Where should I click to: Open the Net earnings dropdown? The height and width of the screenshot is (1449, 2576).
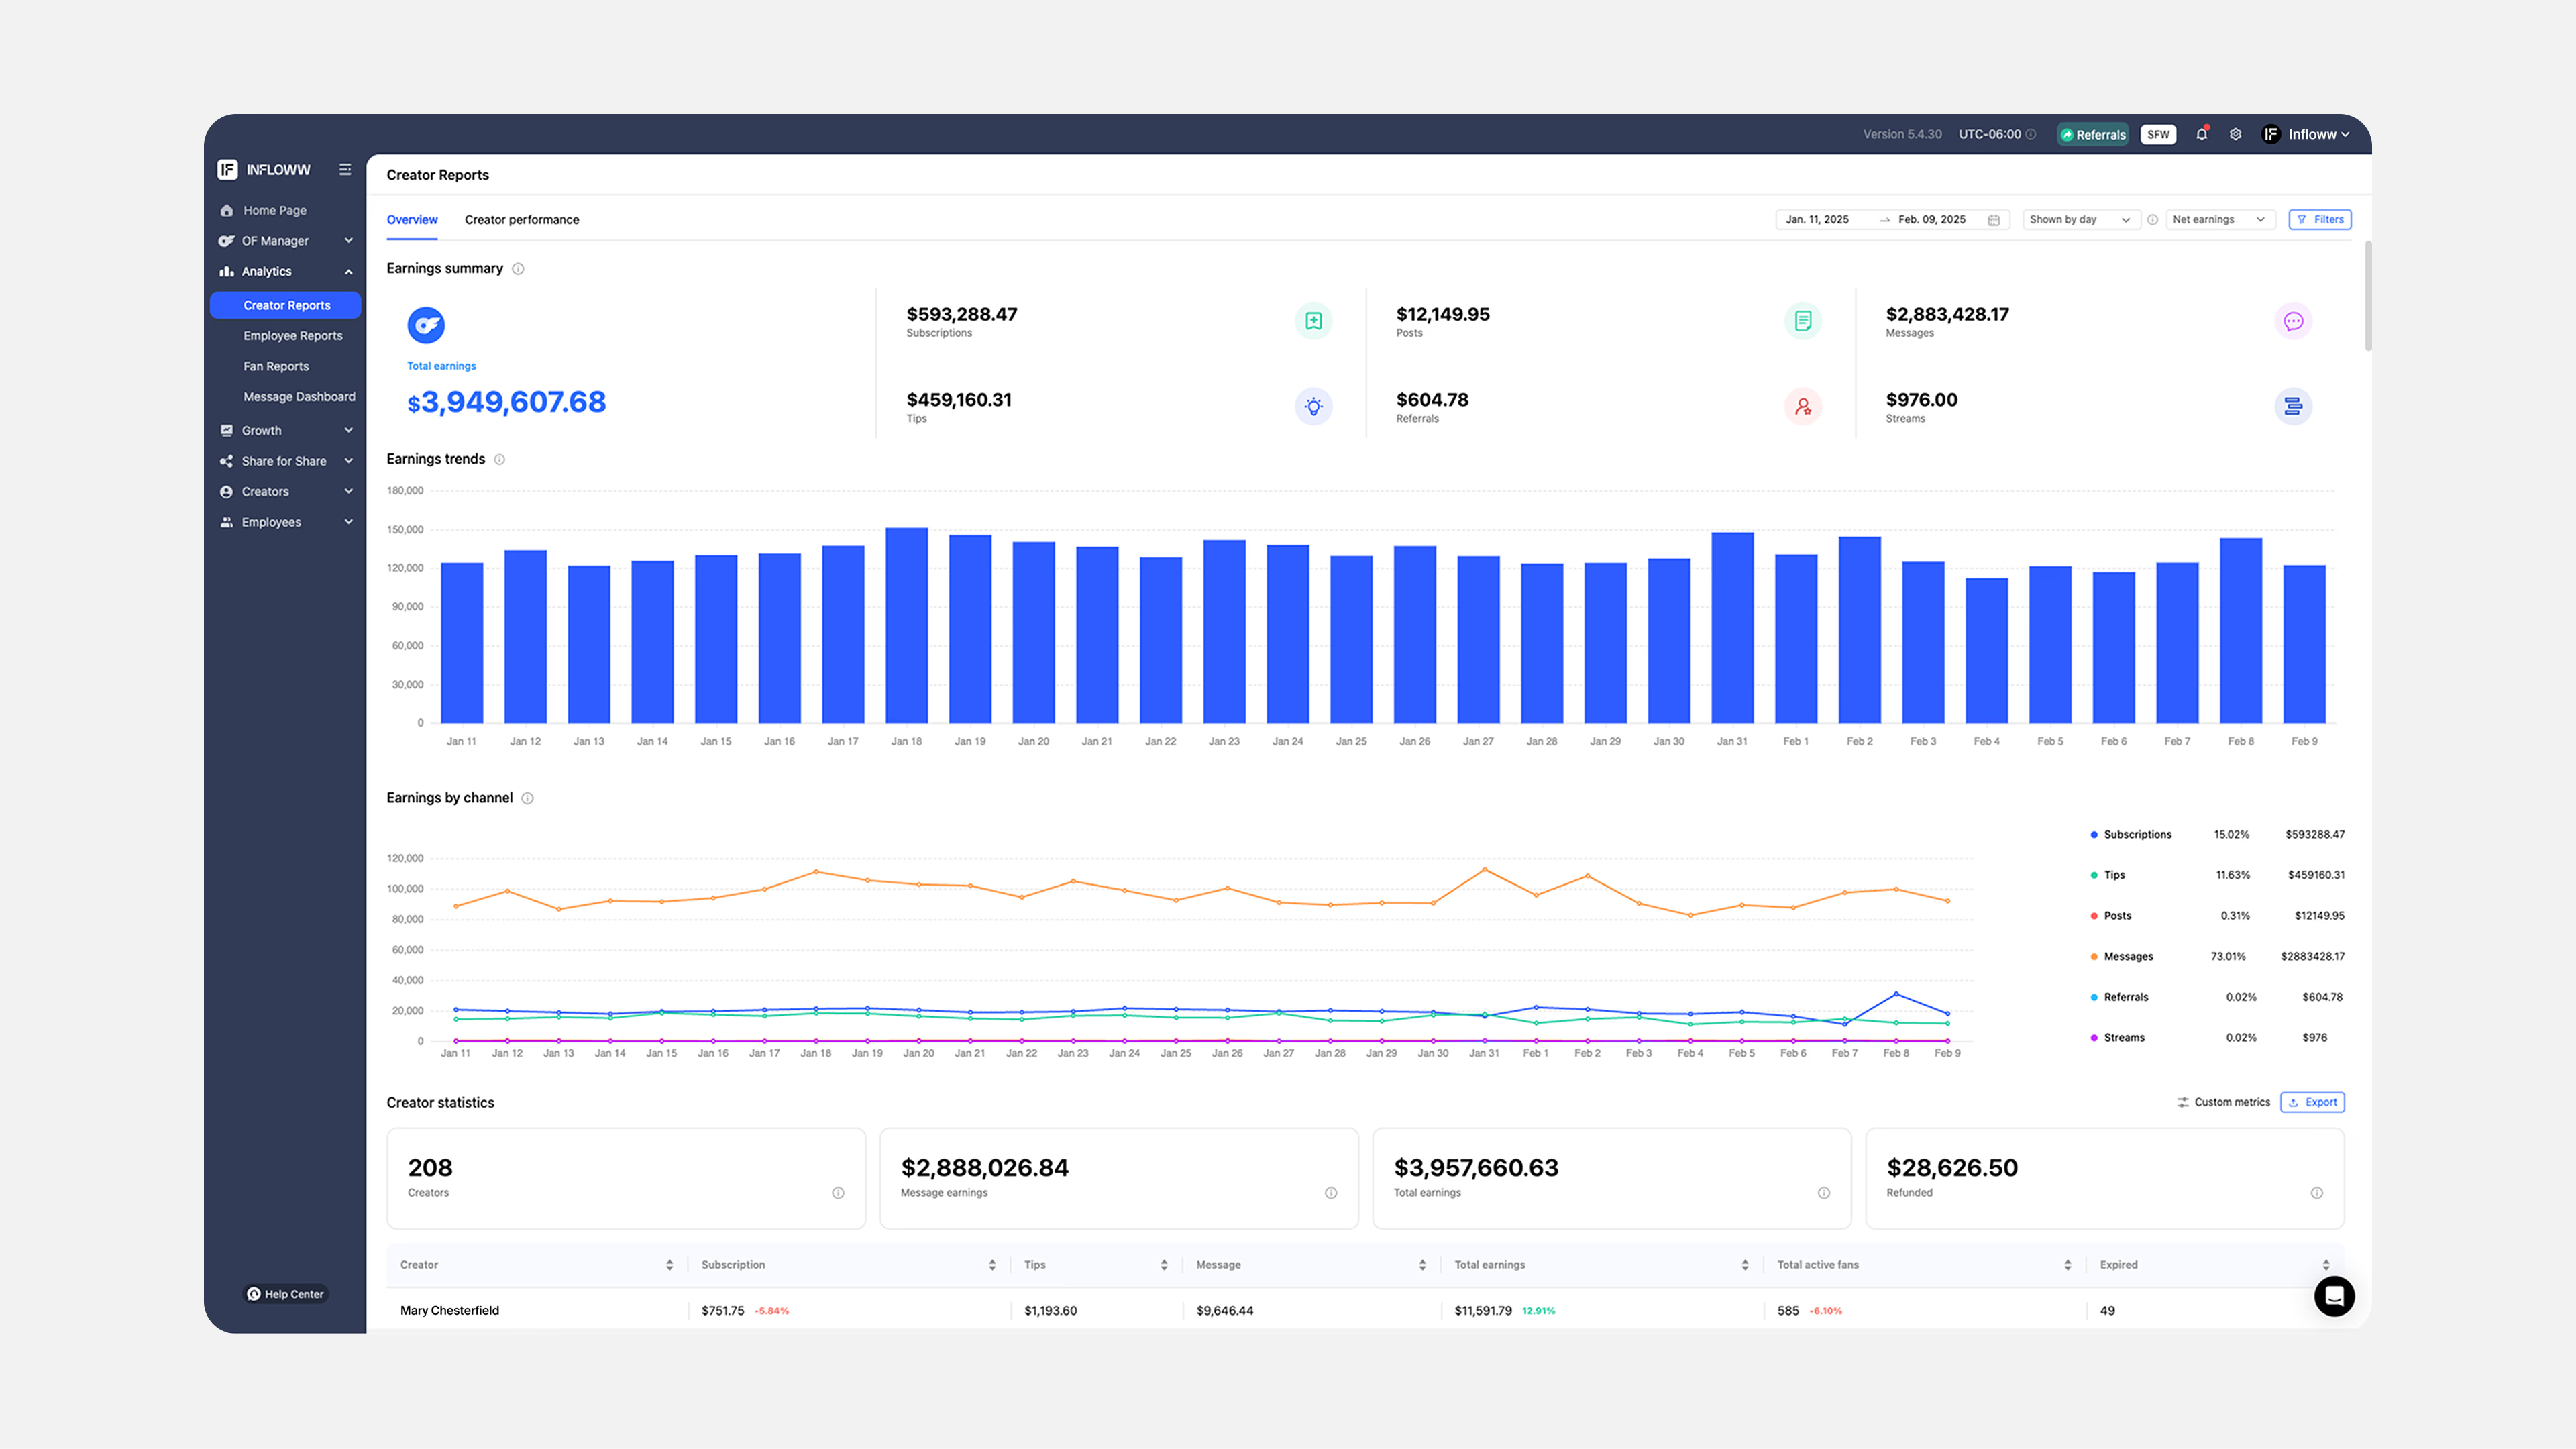pyautogui.click(x=2218, y=220)
